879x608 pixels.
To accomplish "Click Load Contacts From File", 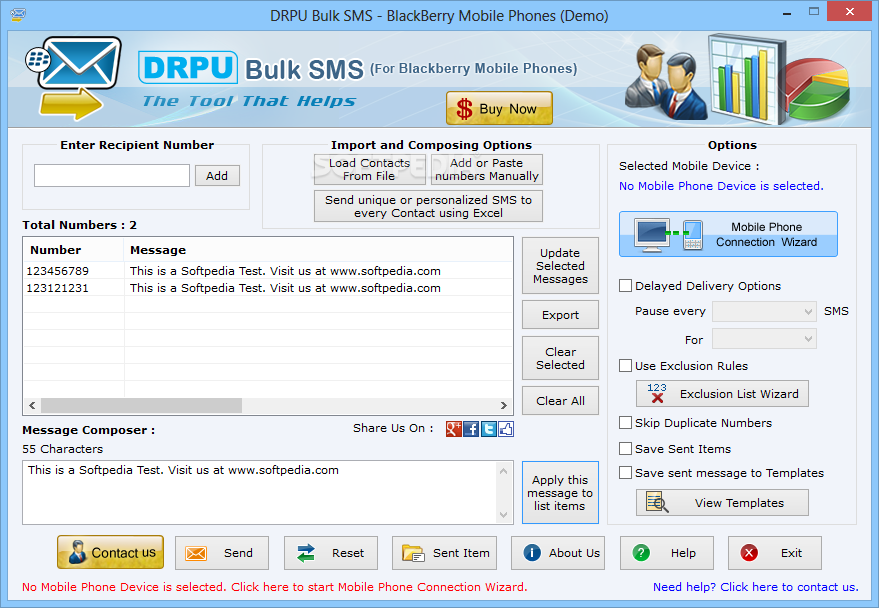I will point(369,169).
